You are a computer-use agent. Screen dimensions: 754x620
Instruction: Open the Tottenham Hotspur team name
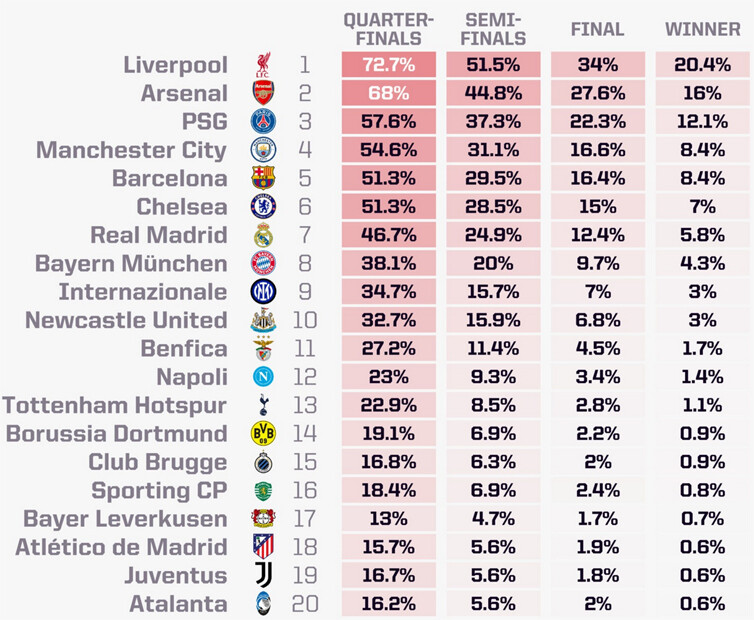(x=114, y=405)
